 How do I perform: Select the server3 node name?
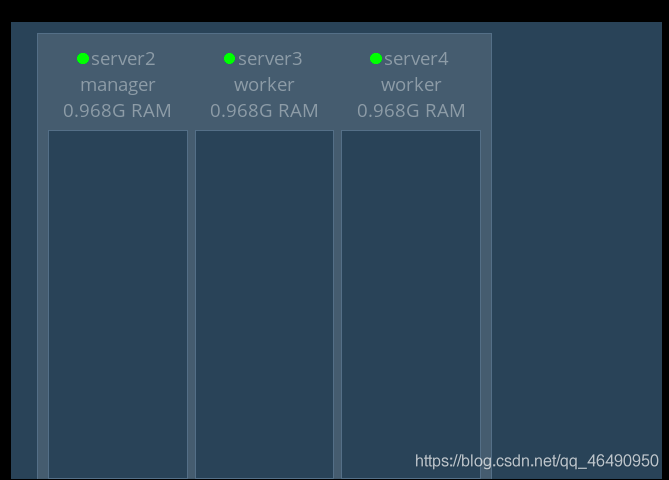[x=270, y=59]
